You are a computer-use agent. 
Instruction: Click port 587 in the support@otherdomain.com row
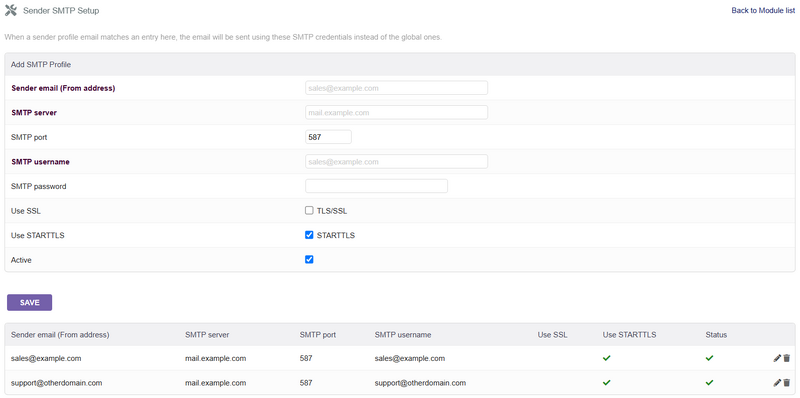tap(306, 382)
